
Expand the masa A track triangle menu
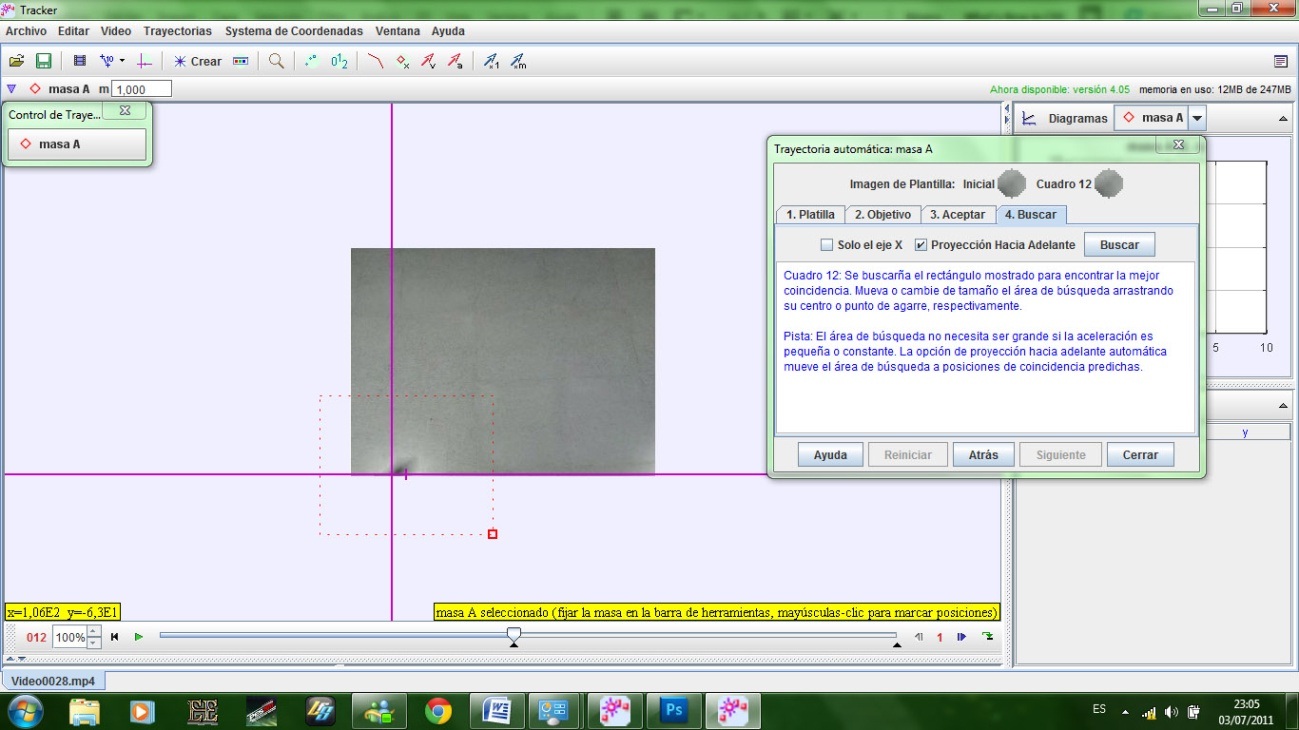tap(11, 88)
